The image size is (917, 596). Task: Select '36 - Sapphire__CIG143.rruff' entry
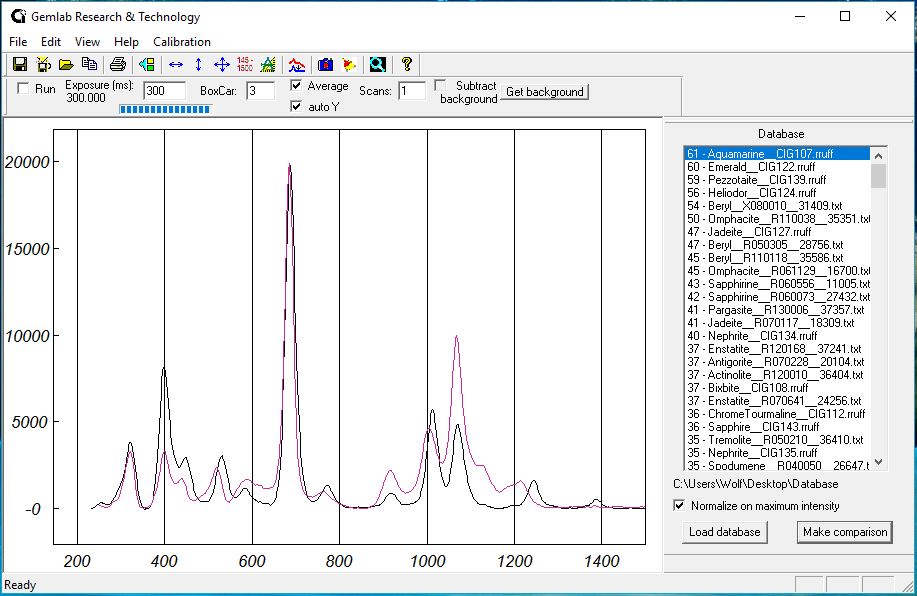[x=777, y=426]
